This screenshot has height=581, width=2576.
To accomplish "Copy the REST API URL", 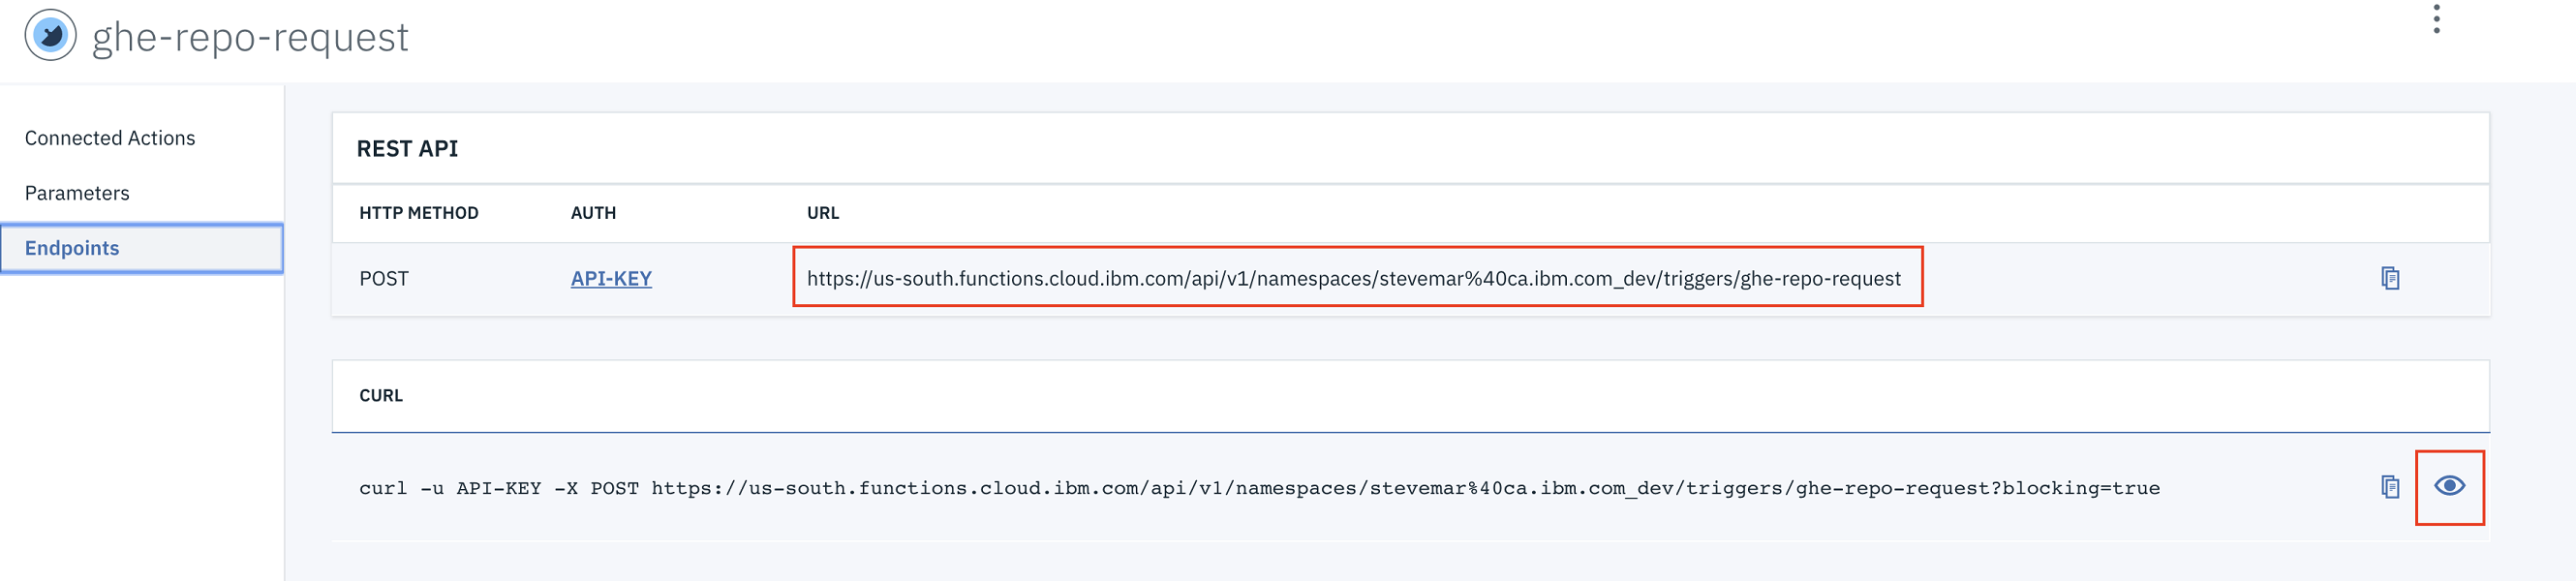I will click(x=2390, y=278).
